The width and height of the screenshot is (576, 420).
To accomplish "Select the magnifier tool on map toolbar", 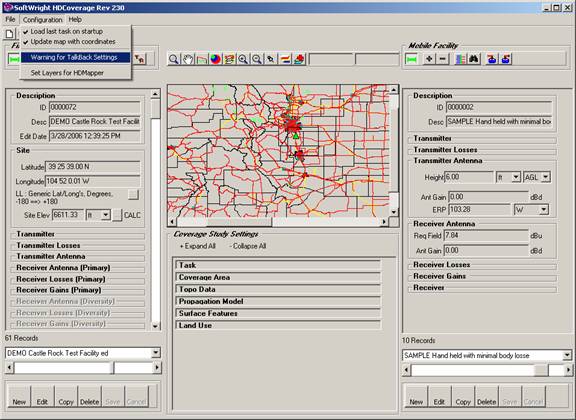I will pos(174,59).
